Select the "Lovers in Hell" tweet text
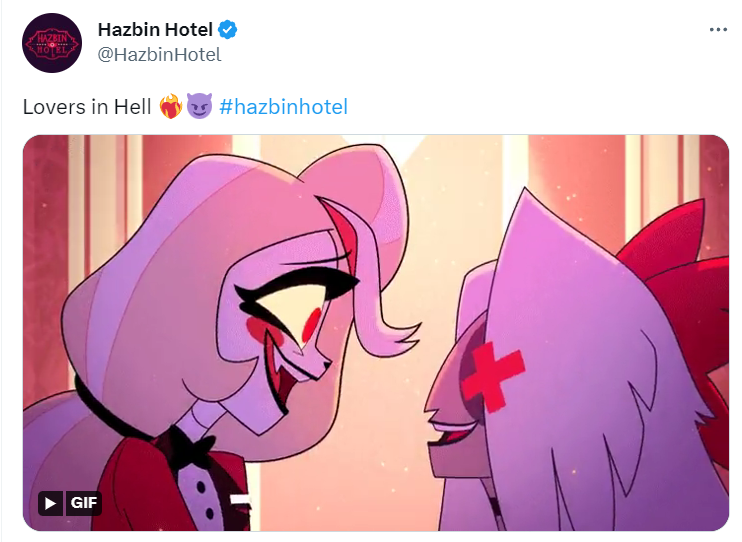Image resolution: width=742 pixels, height=542 pixels. [87, 107]
